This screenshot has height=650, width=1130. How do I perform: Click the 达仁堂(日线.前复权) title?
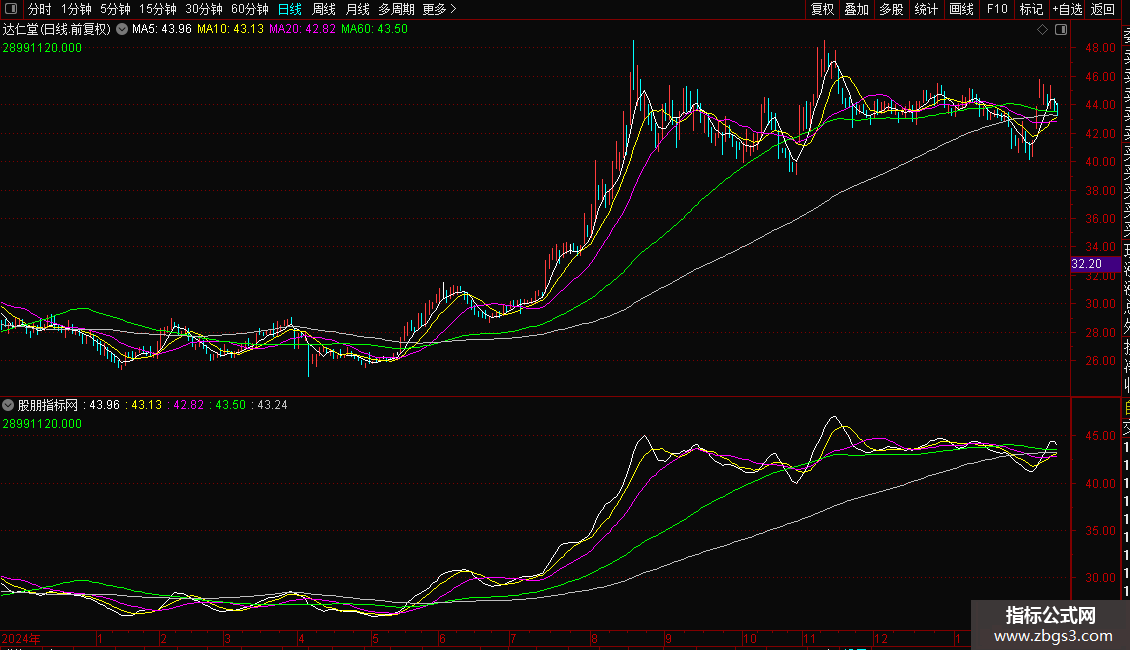click(x=56, y=29)
